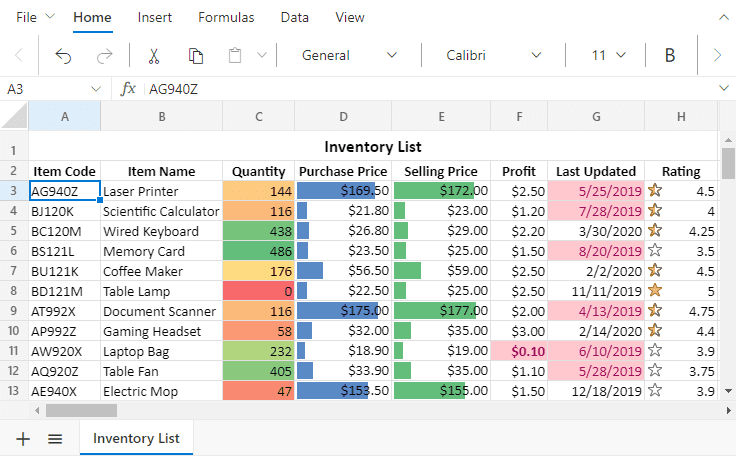Click the horizontal scrollbar thumb
Viewport: 736px width, 457px height.
[81, 411]
